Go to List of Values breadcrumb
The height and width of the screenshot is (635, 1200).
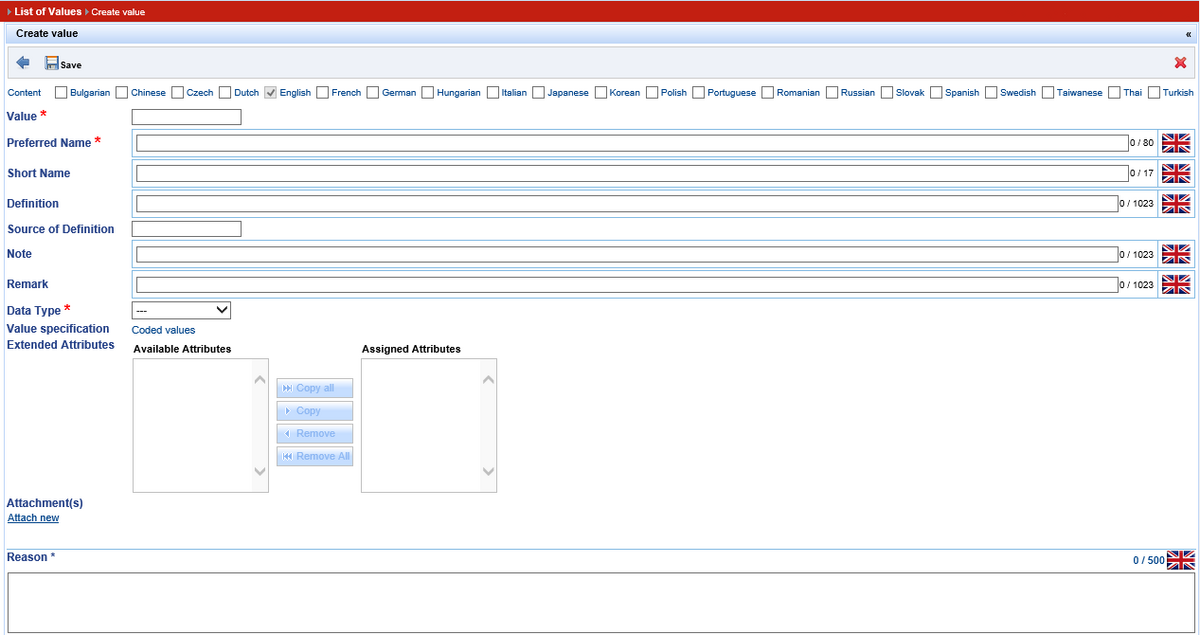click(48, 11)
